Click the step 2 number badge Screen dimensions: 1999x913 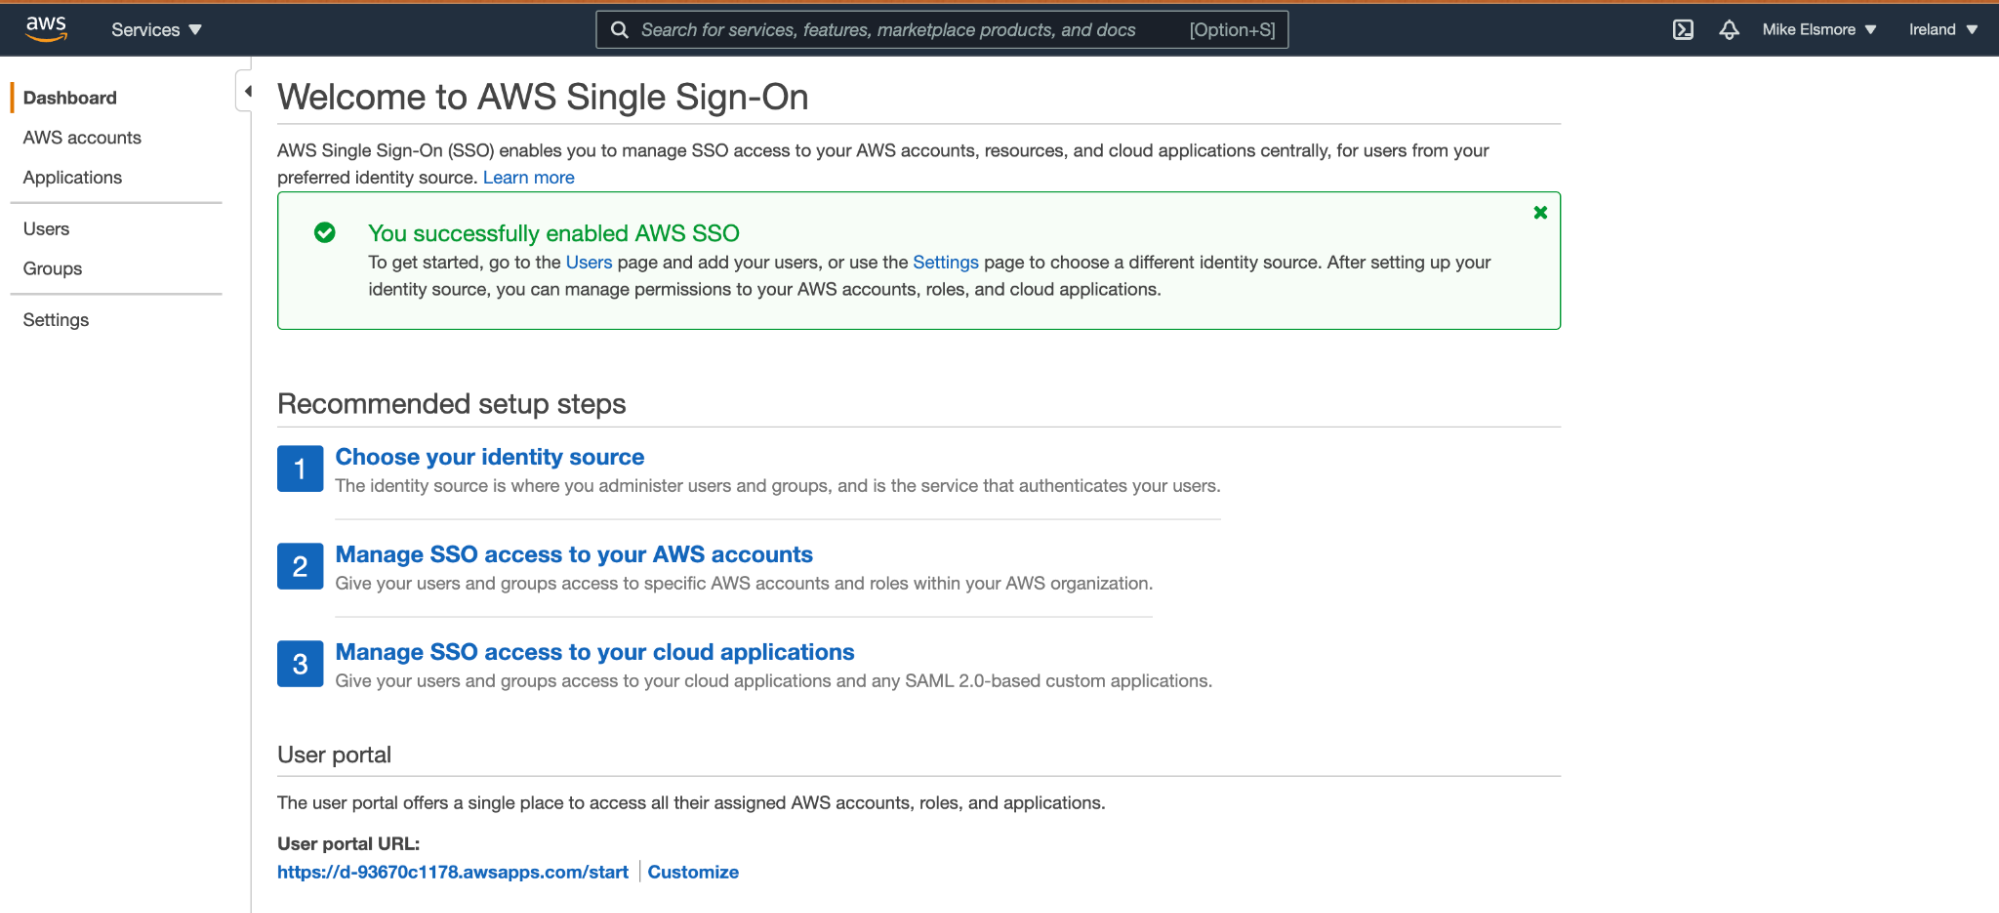pyautogui.click(x=300, y=567)
